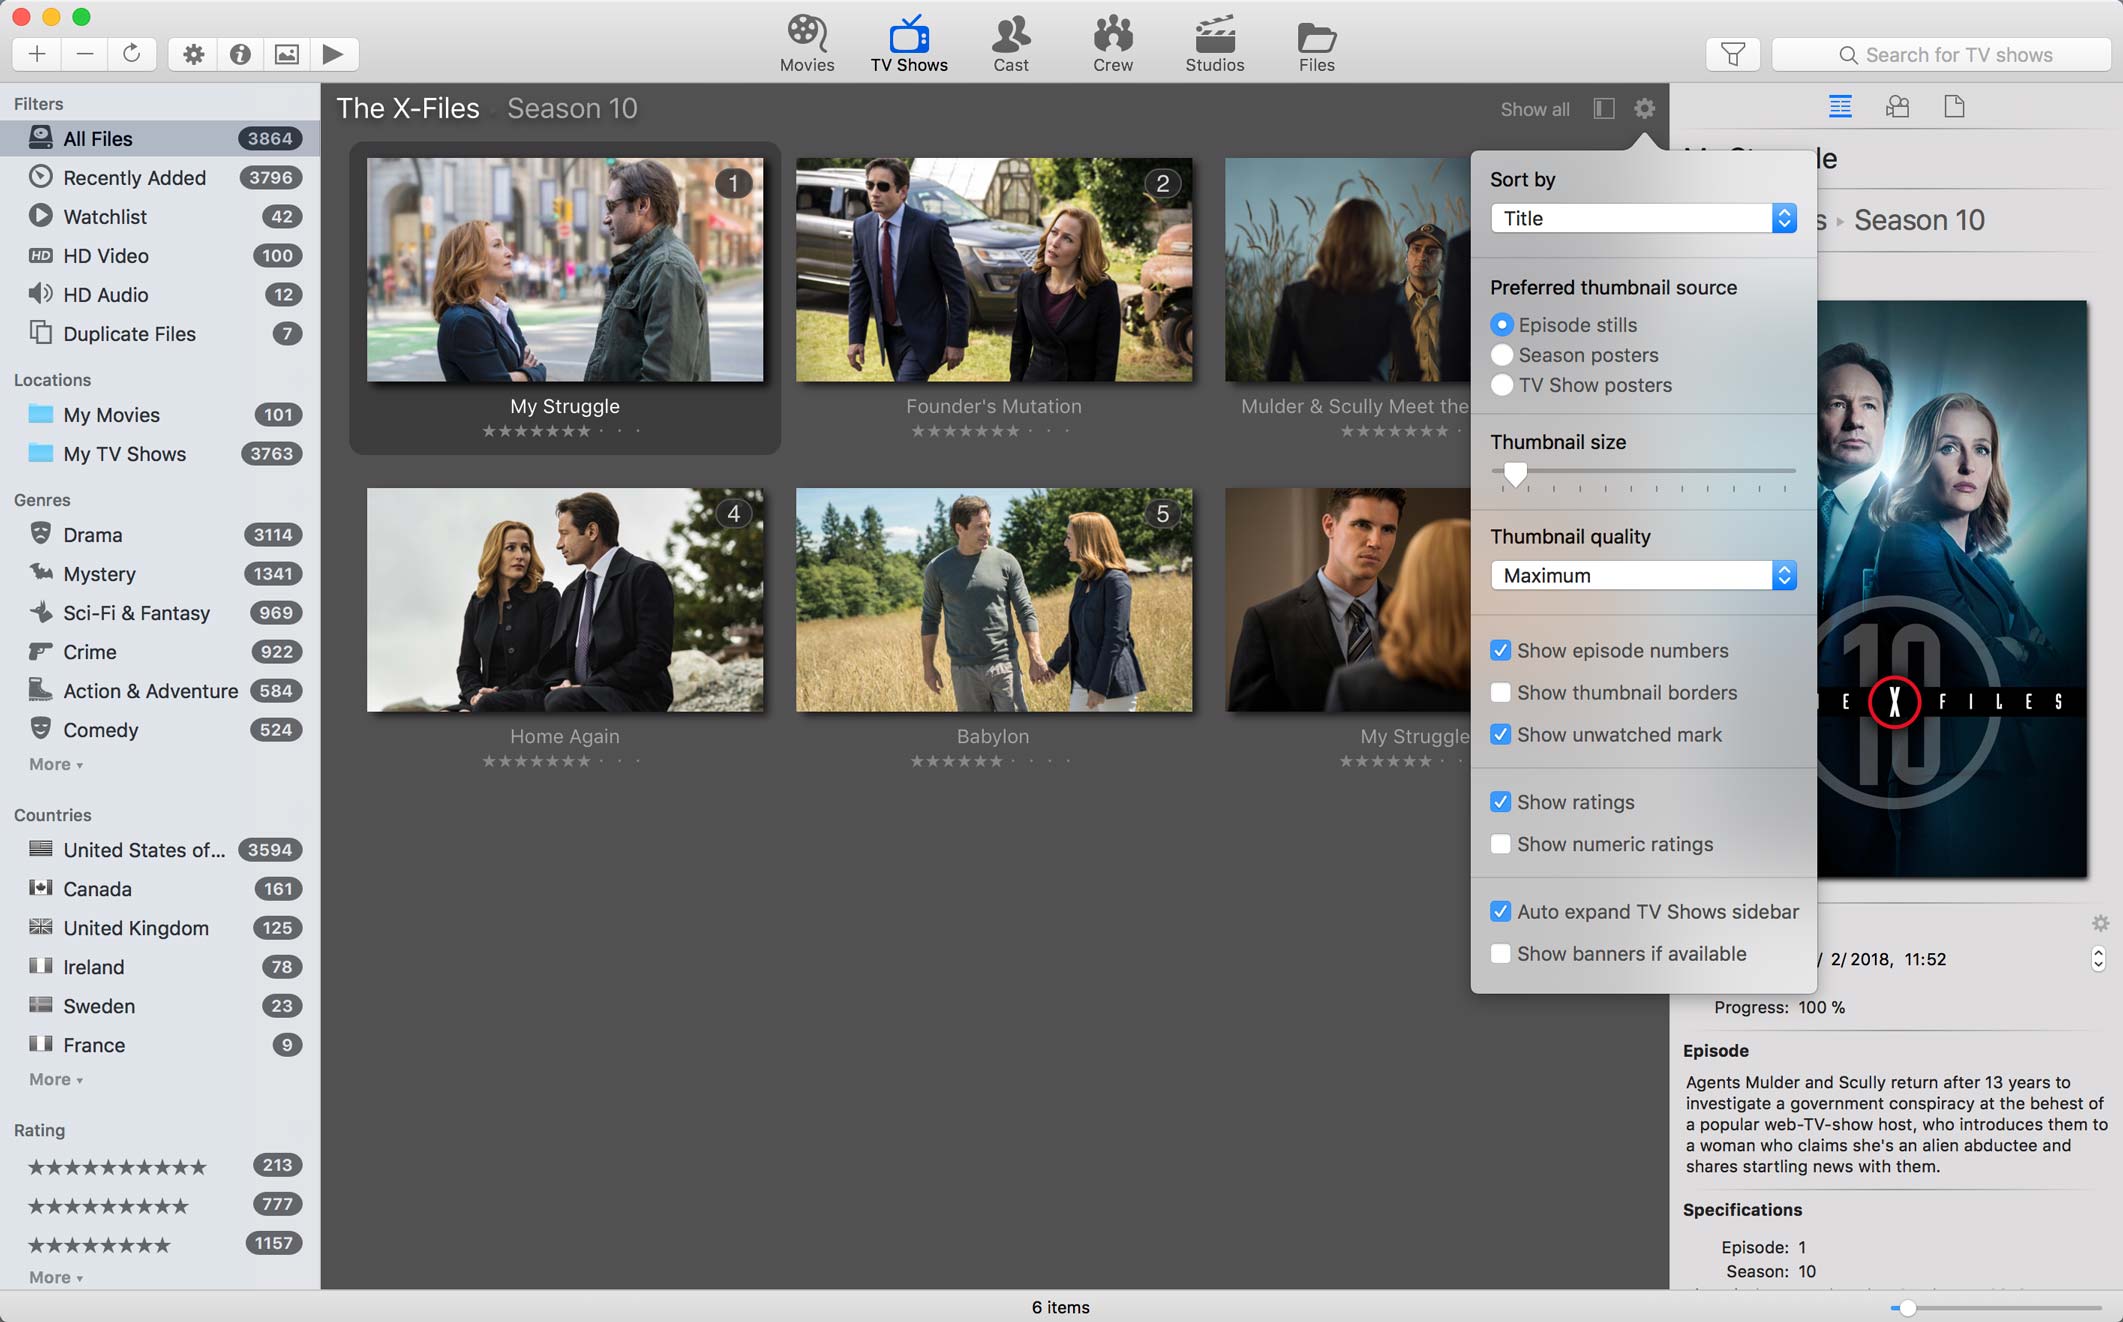Click the play toolbar button
This screenshot has height=1322, width=2123.
pyautogui.click(x=334, y=54)
